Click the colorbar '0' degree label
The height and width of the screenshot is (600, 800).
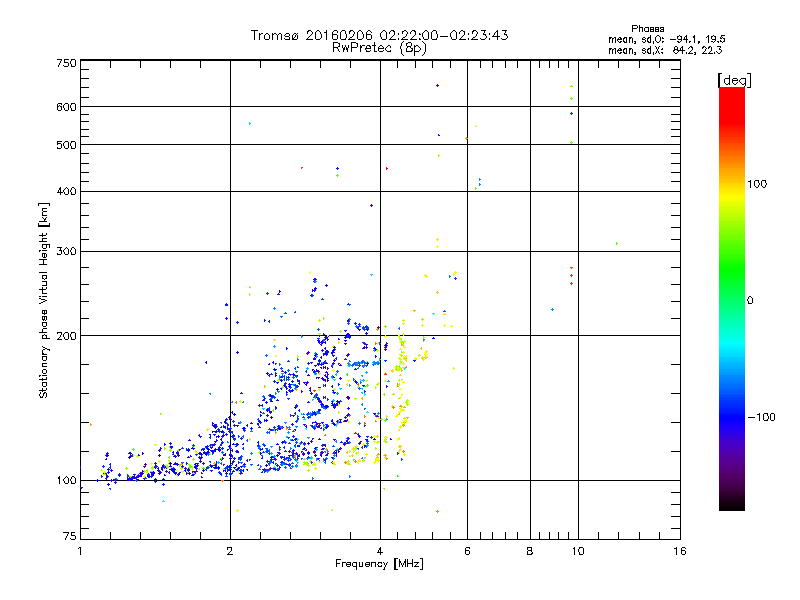[x=750, y=301]
